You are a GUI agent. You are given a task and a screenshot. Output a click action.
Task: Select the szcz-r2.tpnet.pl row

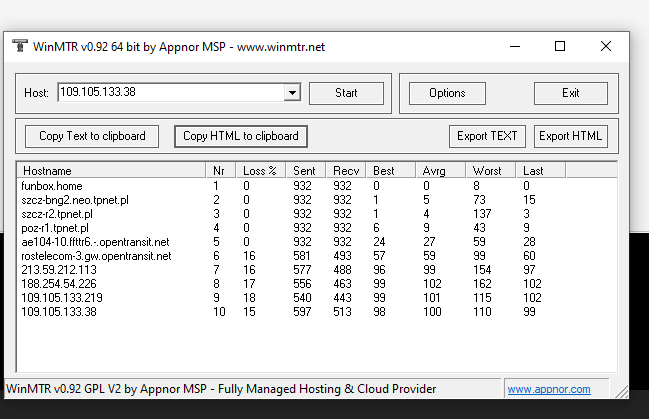[317, 214]
